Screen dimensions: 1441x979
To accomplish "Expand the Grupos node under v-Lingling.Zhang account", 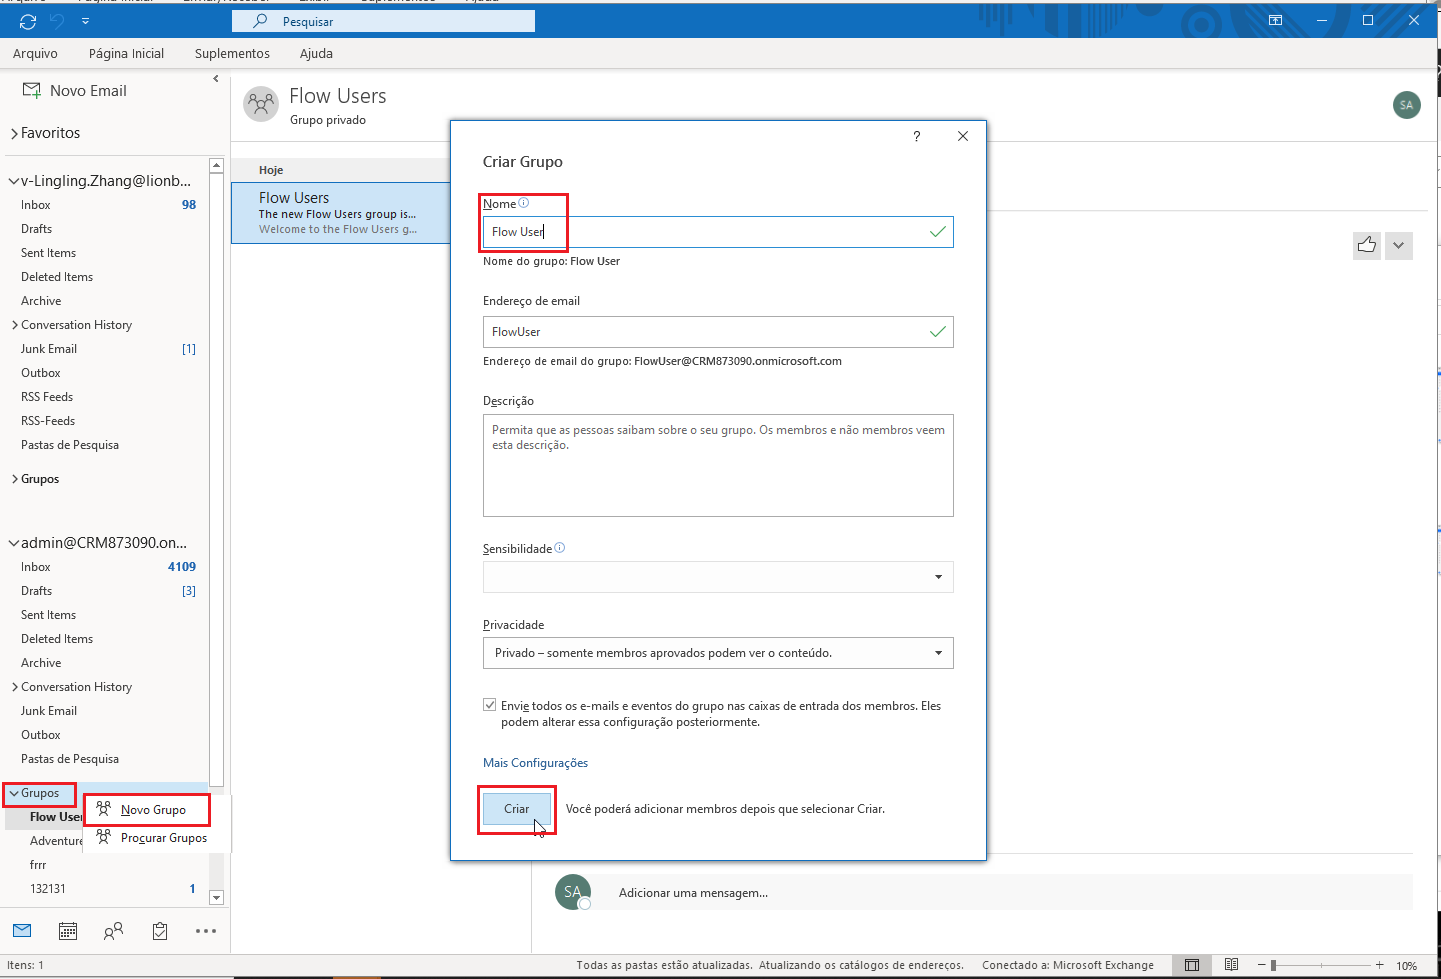I will 15,479.
